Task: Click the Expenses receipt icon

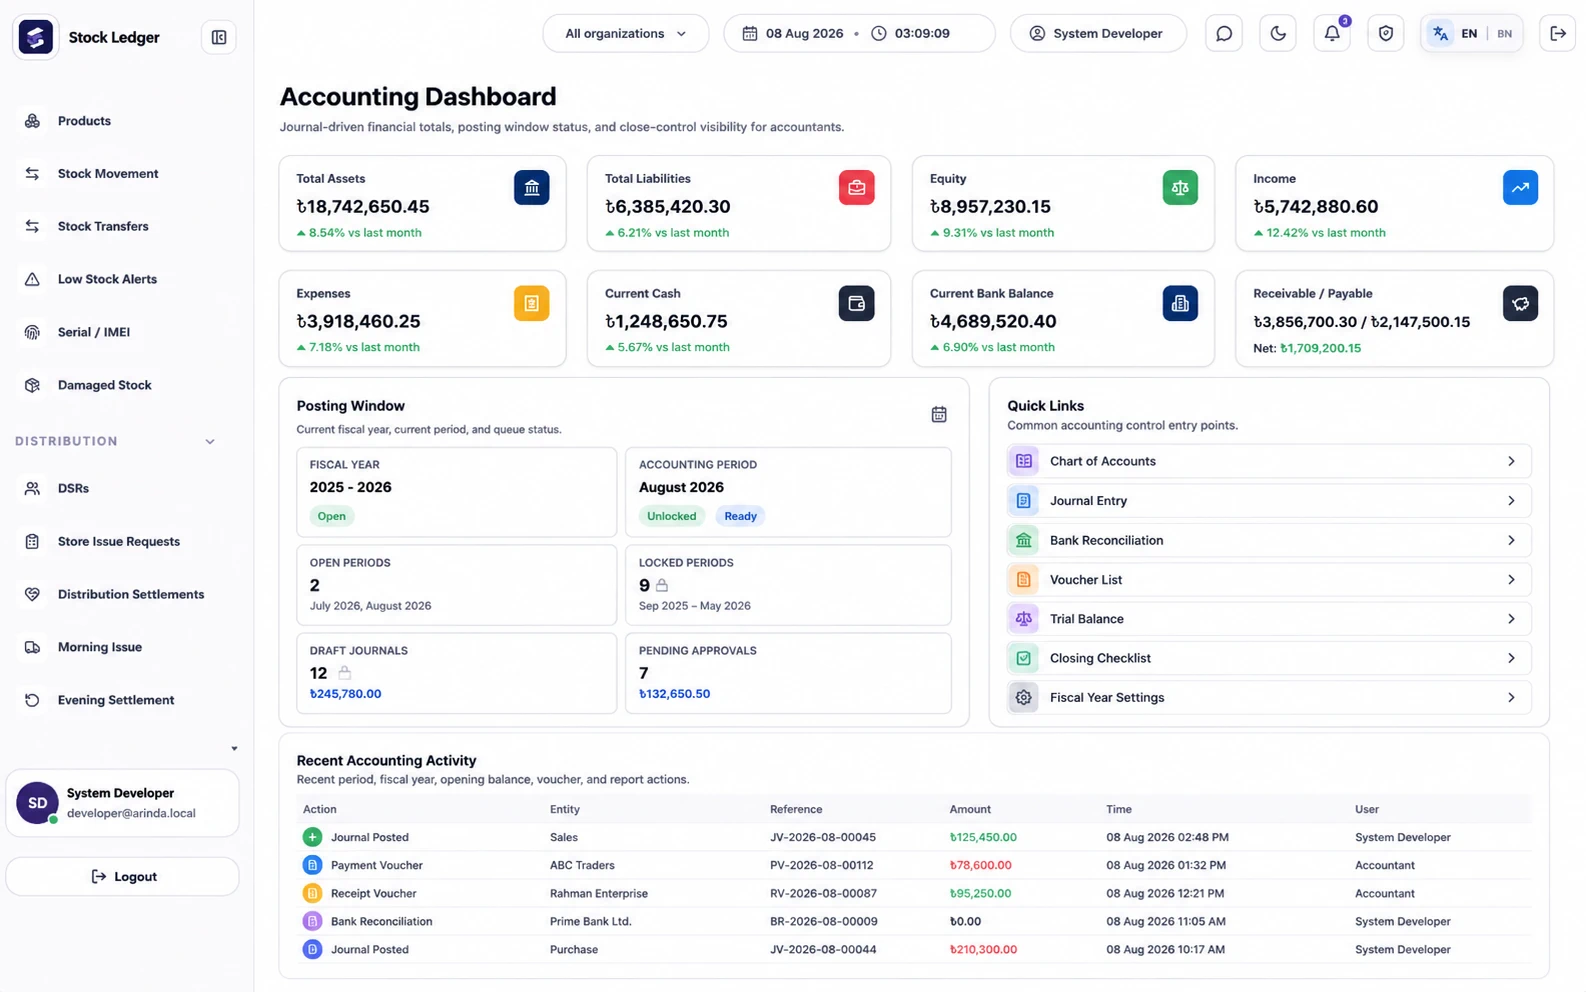Action: (x=532, y=303)
